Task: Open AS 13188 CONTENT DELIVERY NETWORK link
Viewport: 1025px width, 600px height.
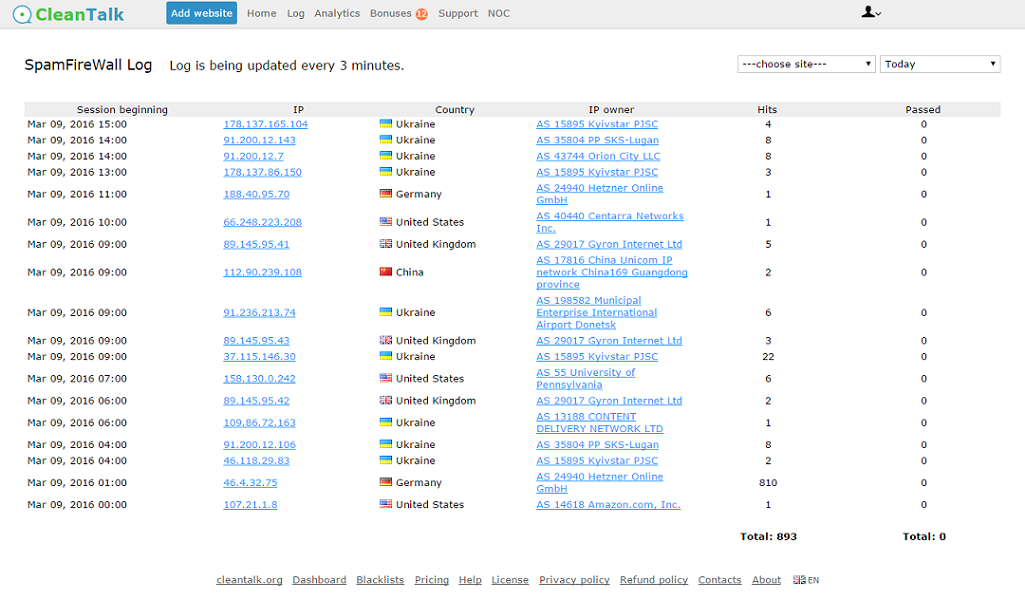Action: 599,423
